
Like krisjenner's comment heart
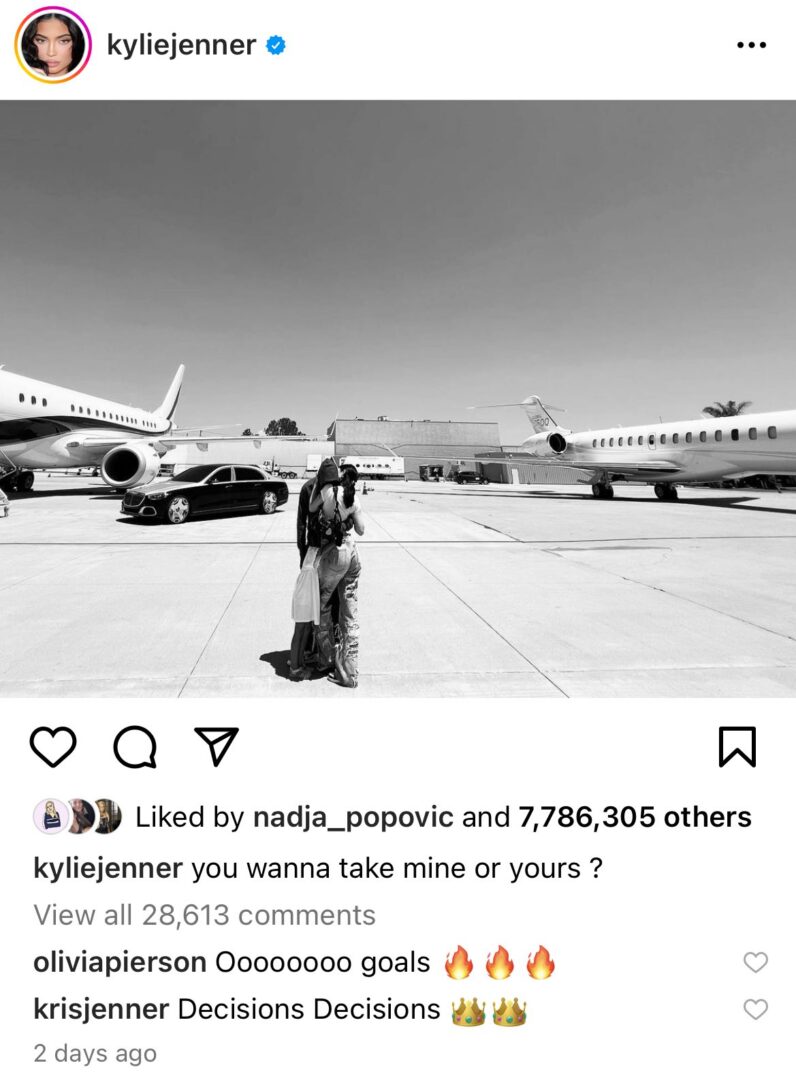point(755,1010)
